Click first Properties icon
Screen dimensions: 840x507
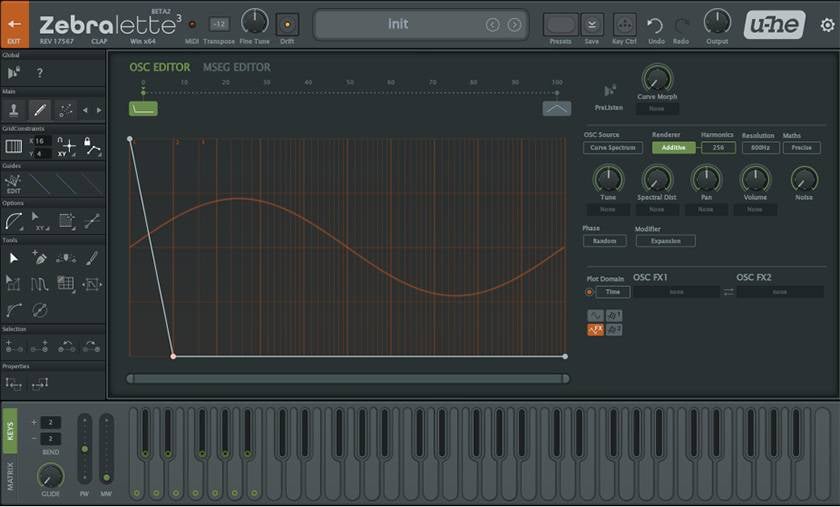point(13,383)
